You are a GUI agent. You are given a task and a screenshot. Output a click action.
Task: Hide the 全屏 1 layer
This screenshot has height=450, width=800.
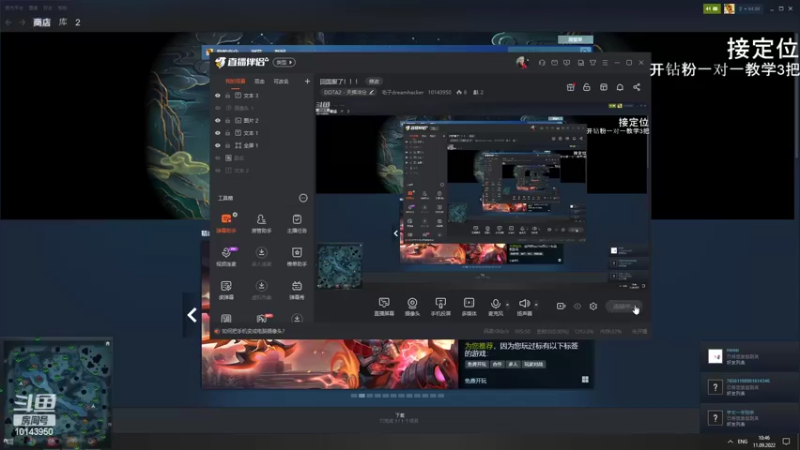tap(218, 145)
